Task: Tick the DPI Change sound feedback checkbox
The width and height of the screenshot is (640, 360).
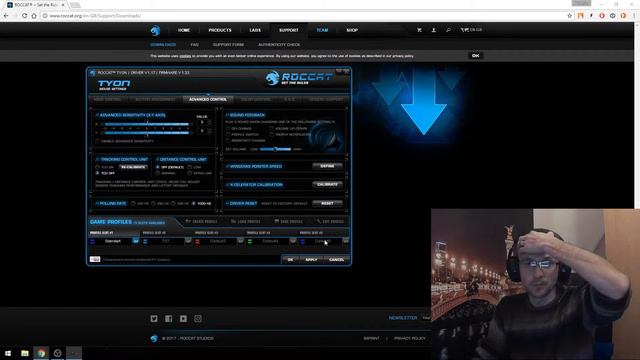Action: (x=228, y=129)
